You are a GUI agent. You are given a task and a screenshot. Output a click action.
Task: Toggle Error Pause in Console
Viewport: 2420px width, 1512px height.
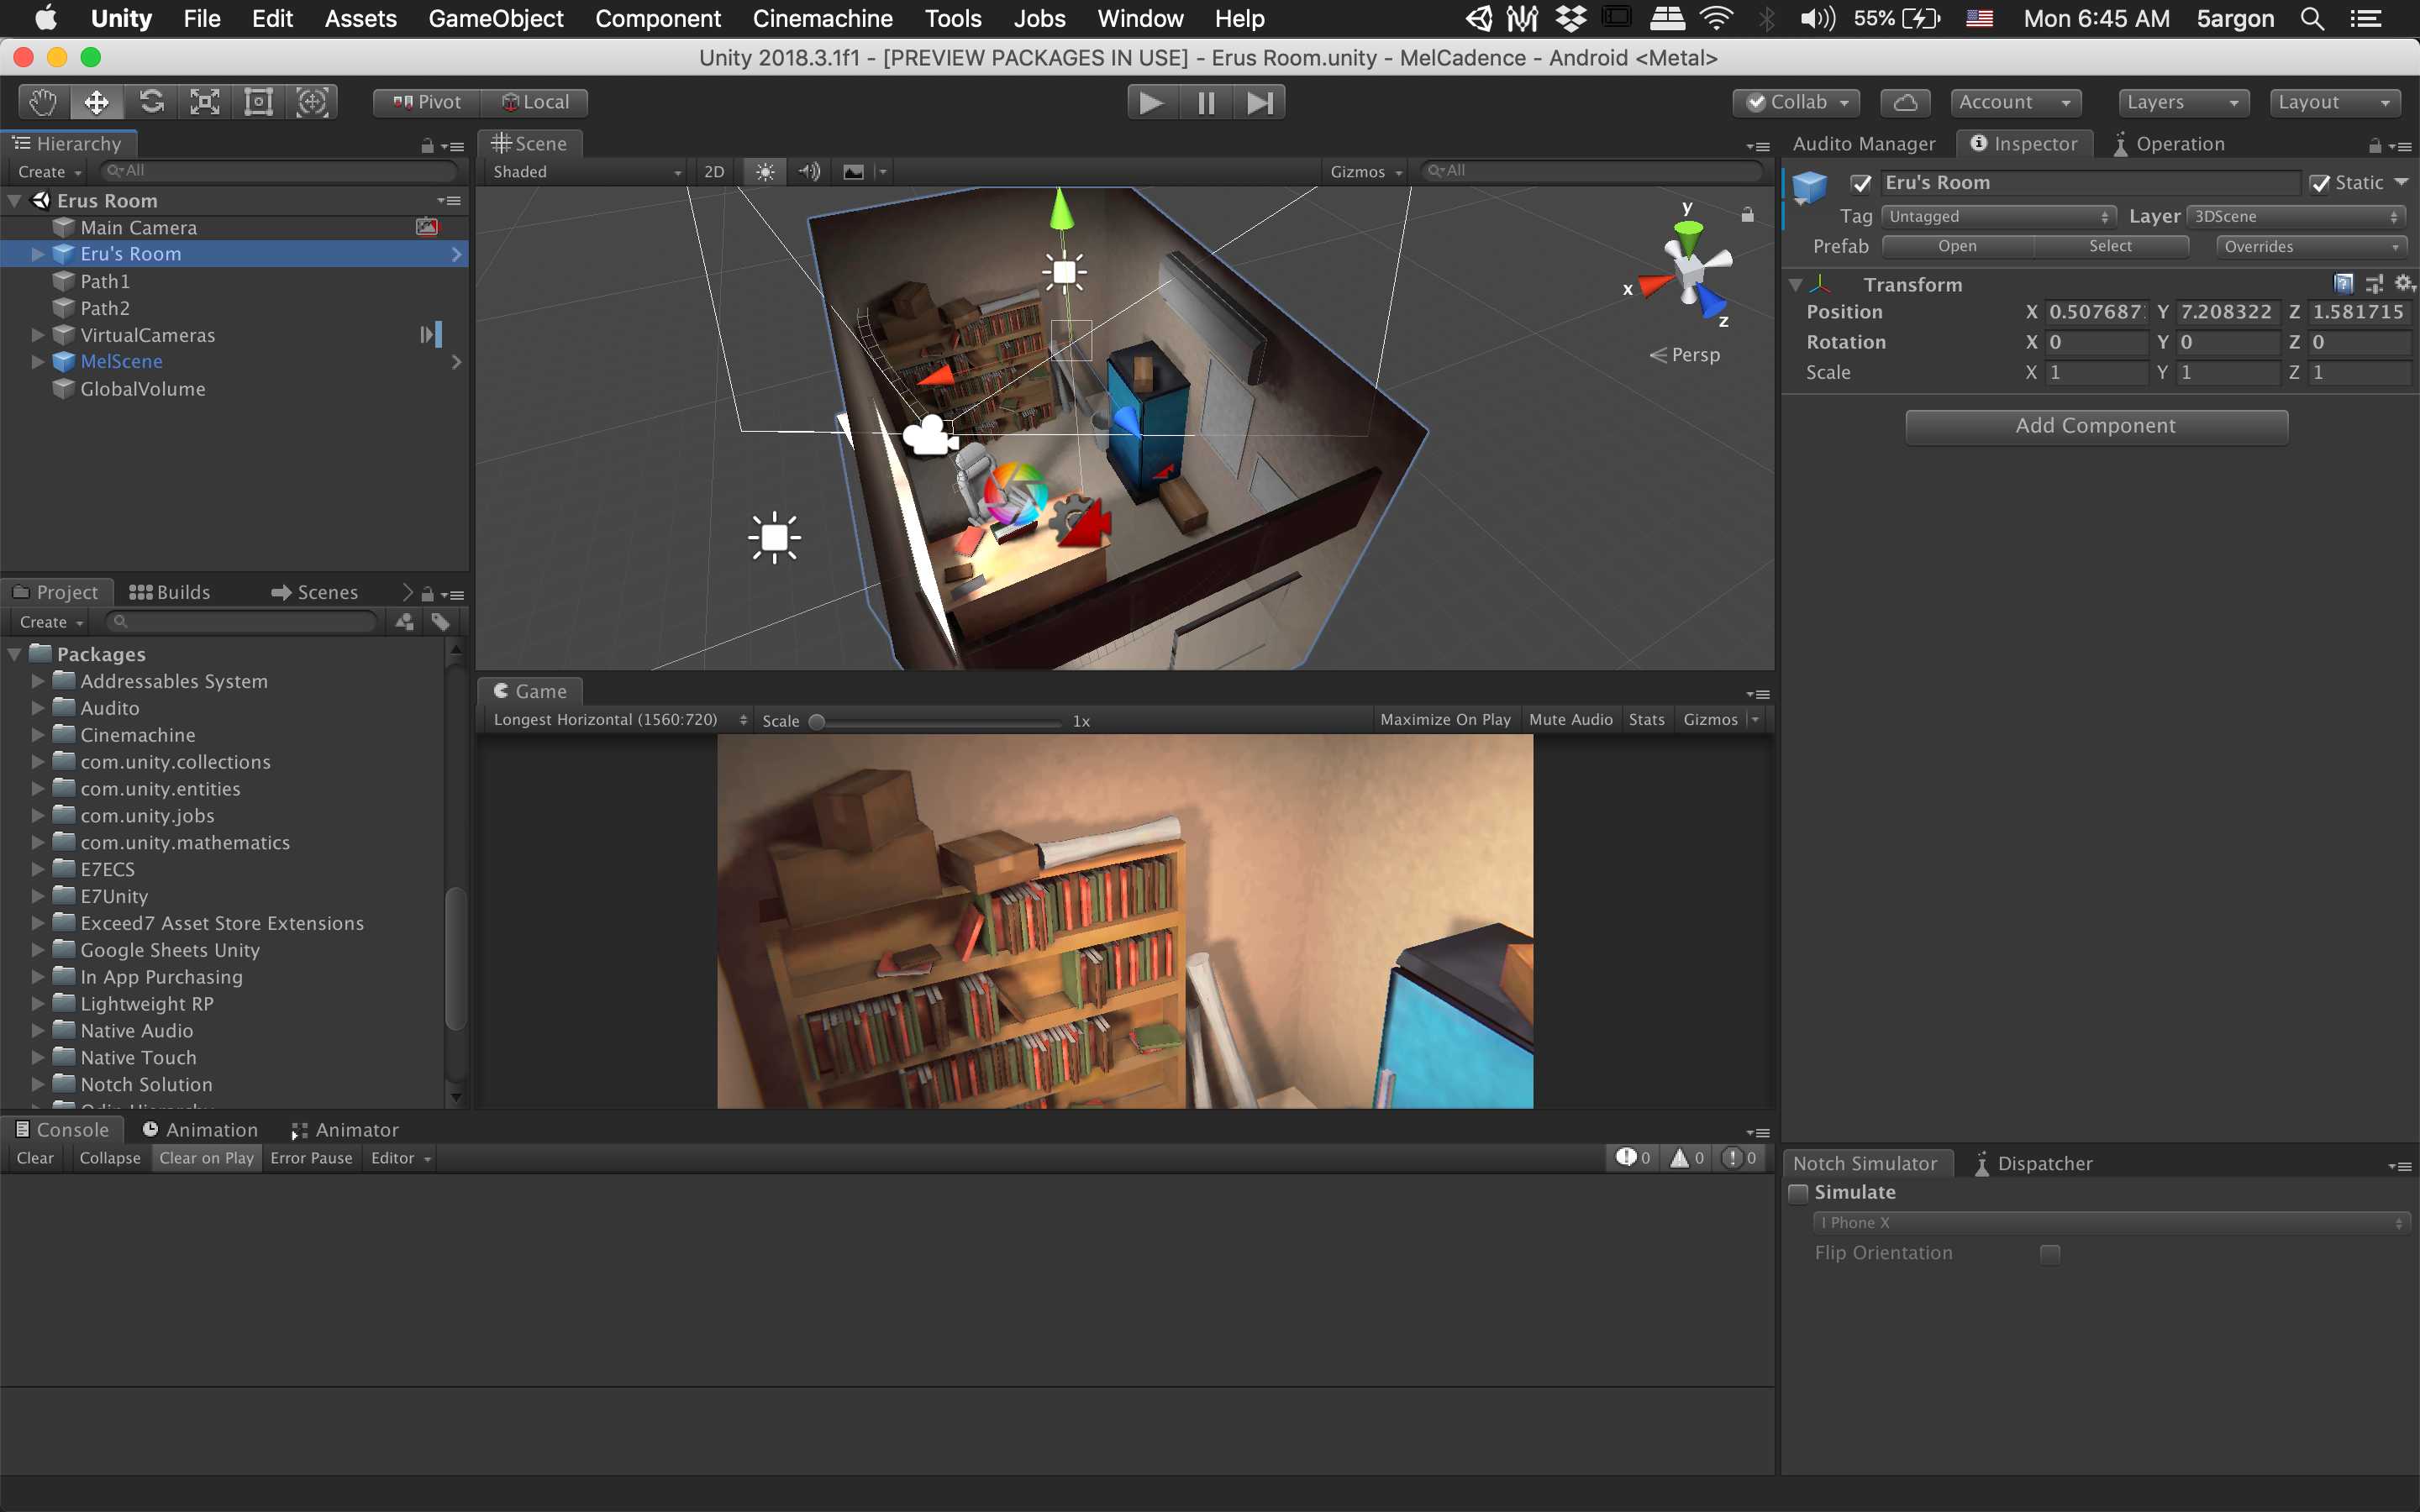click(x=311, y=1158)
